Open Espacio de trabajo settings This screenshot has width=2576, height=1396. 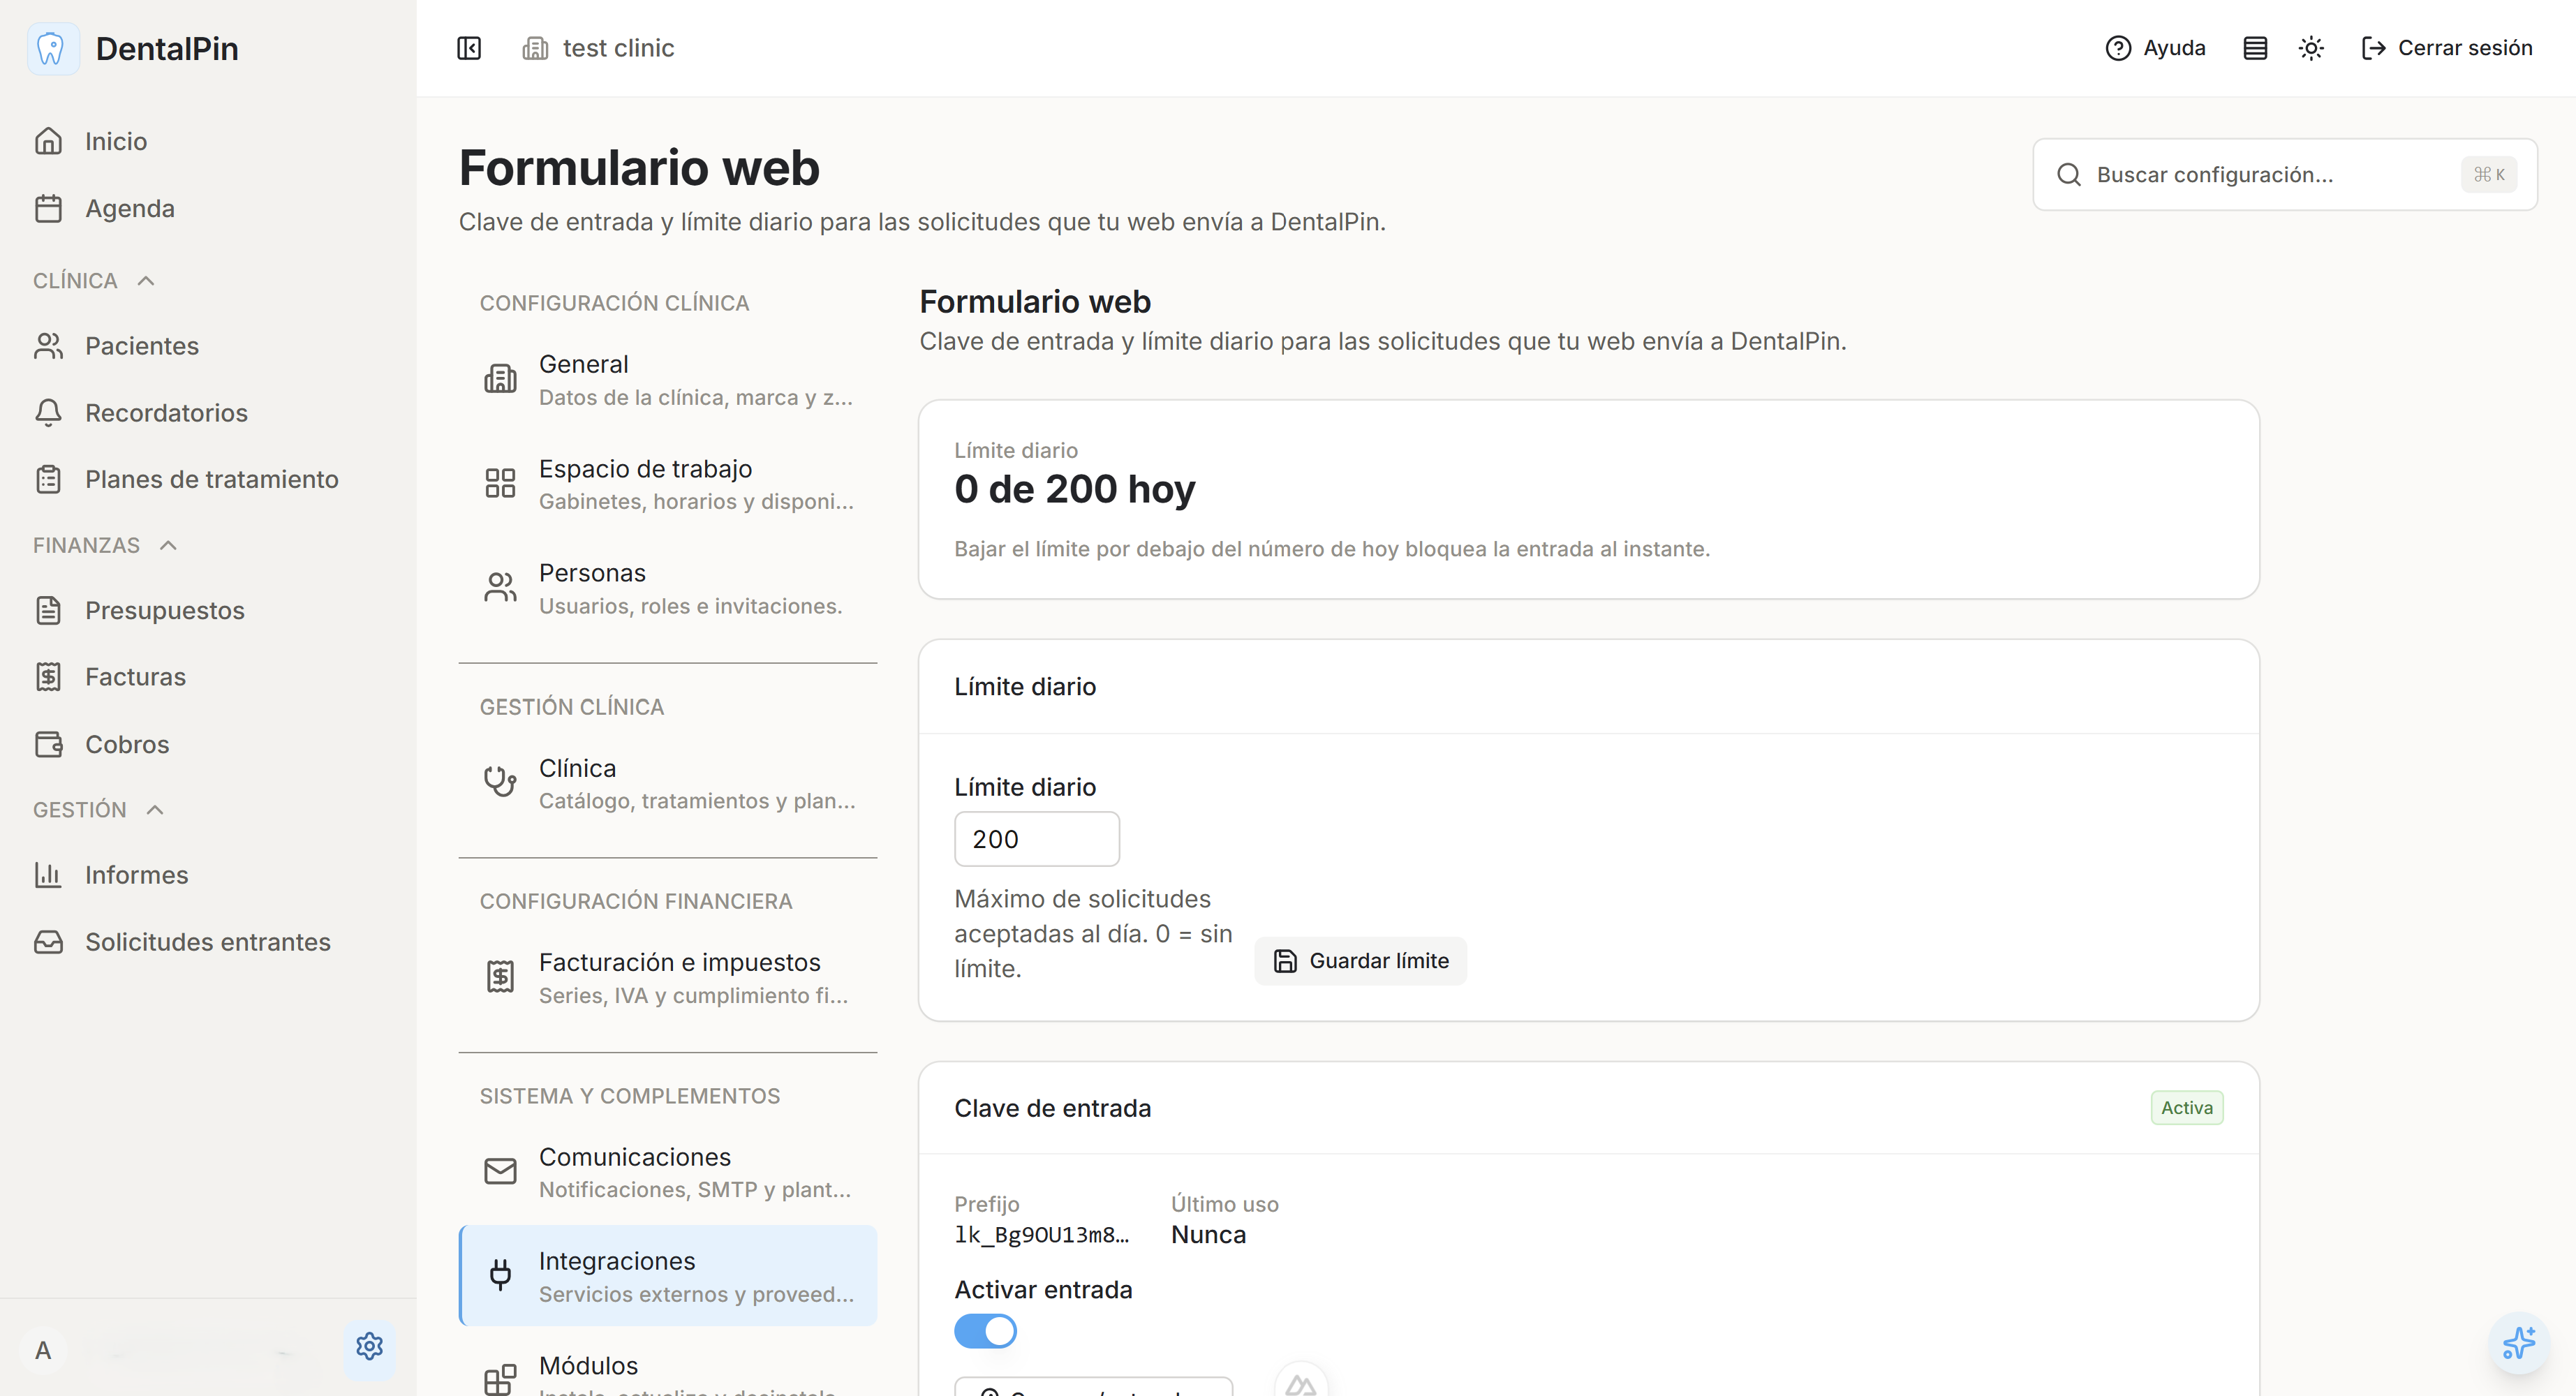668,484
